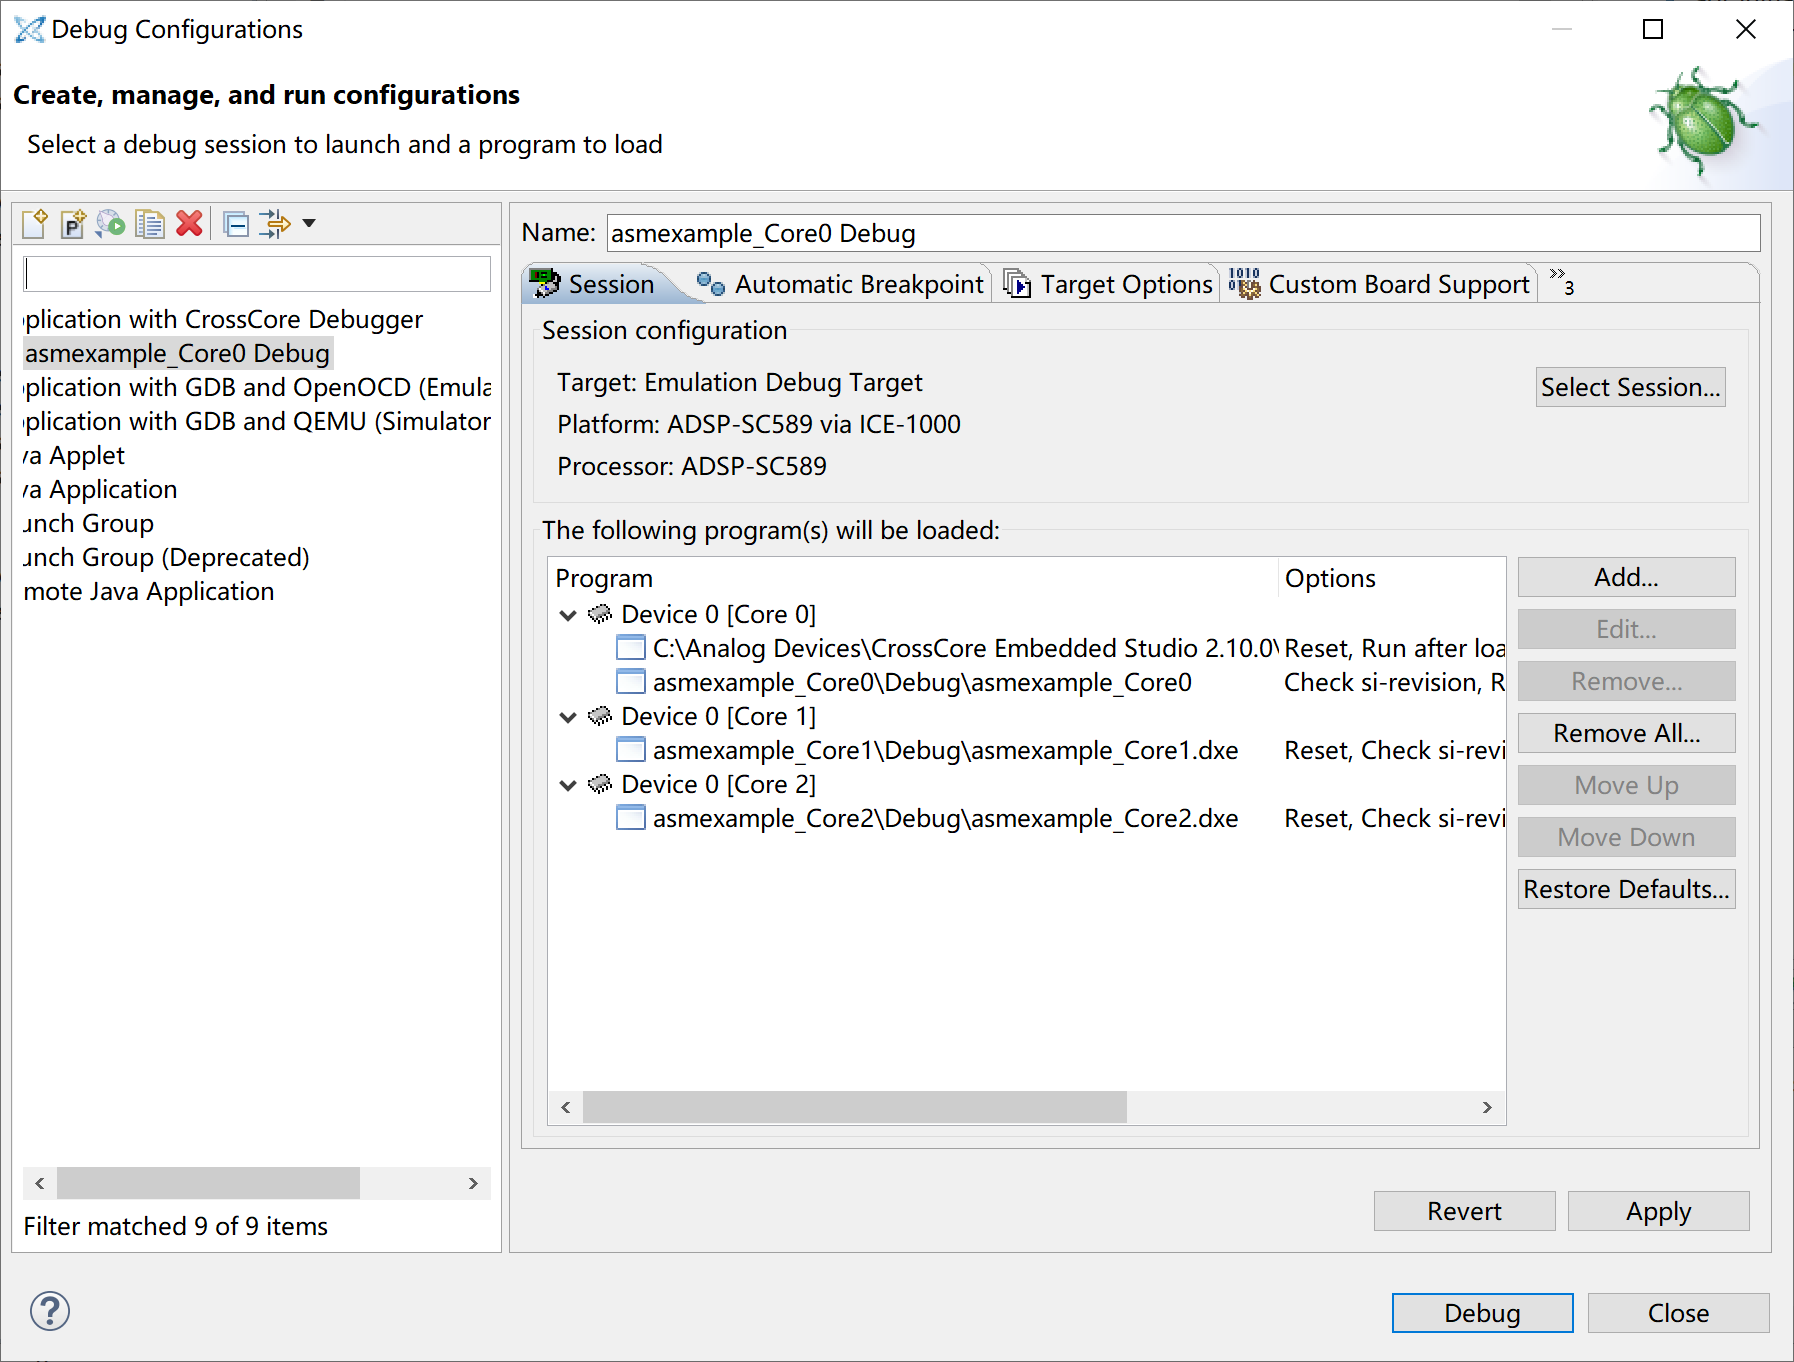This screenshot has width=1794, height=1362.
Task: Click right arrow of configuration list scrollbar
Action: [473, 1183]
